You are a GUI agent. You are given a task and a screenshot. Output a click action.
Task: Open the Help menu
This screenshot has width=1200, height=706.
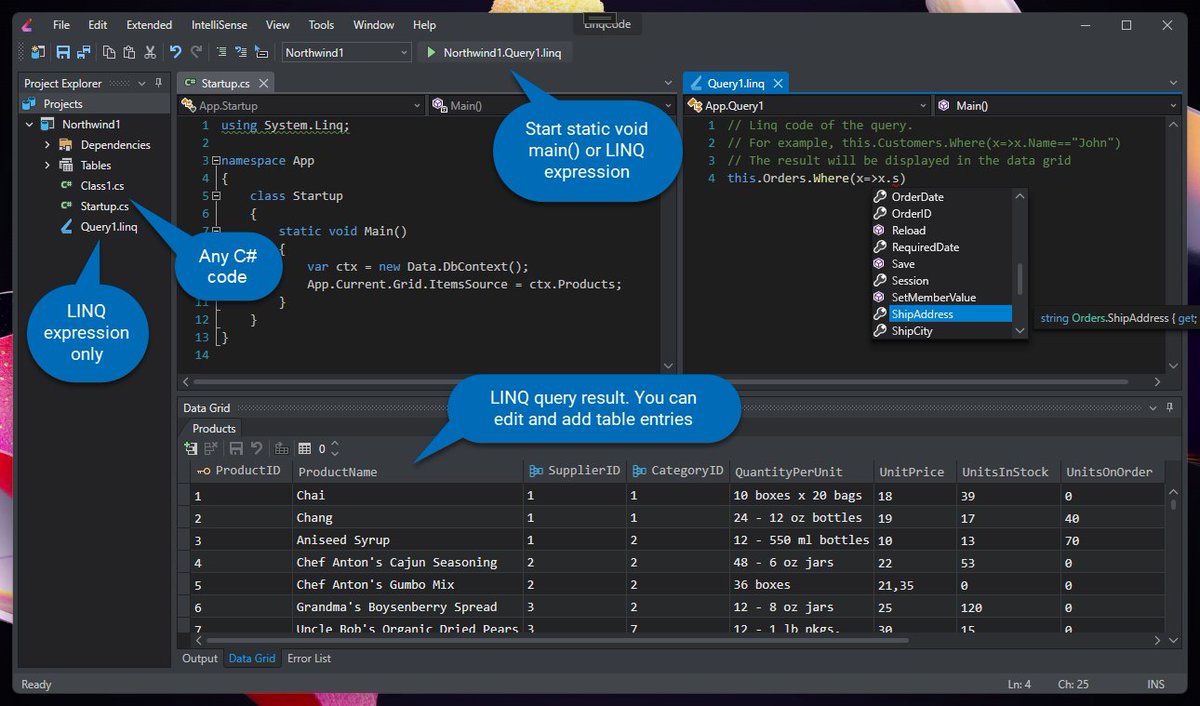[x=424, y=24]
